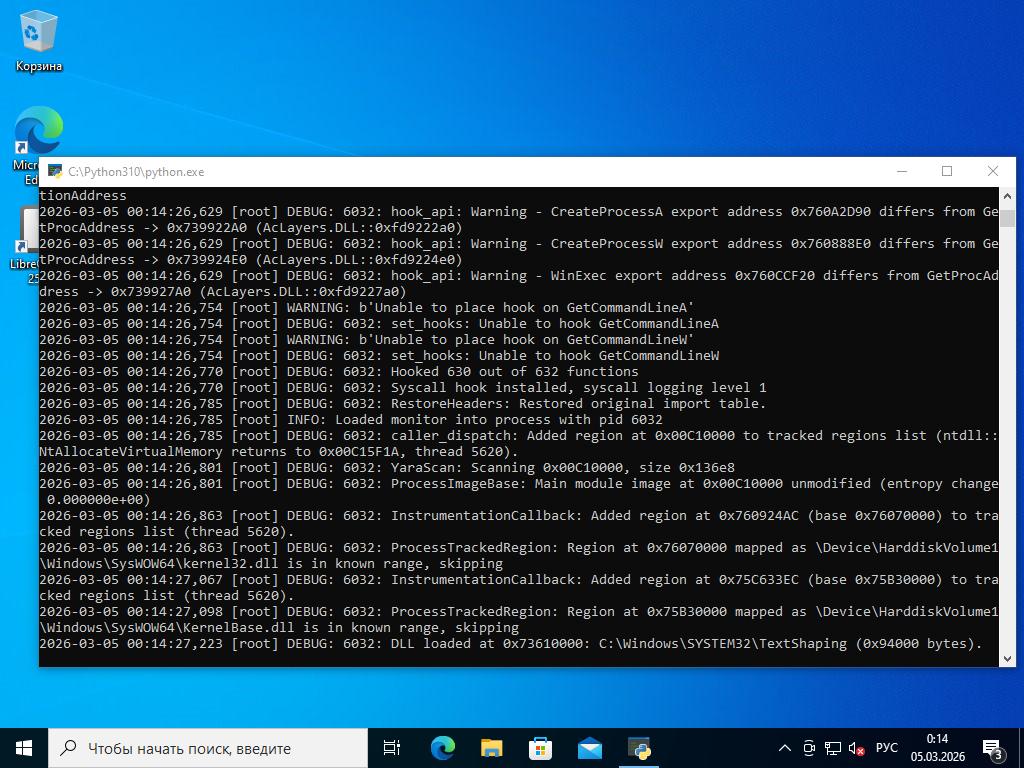The height and width of the screenshot is (768, 1024).
Task: Open python.exe window system menu icon
Action: click(x=54, y=172)
